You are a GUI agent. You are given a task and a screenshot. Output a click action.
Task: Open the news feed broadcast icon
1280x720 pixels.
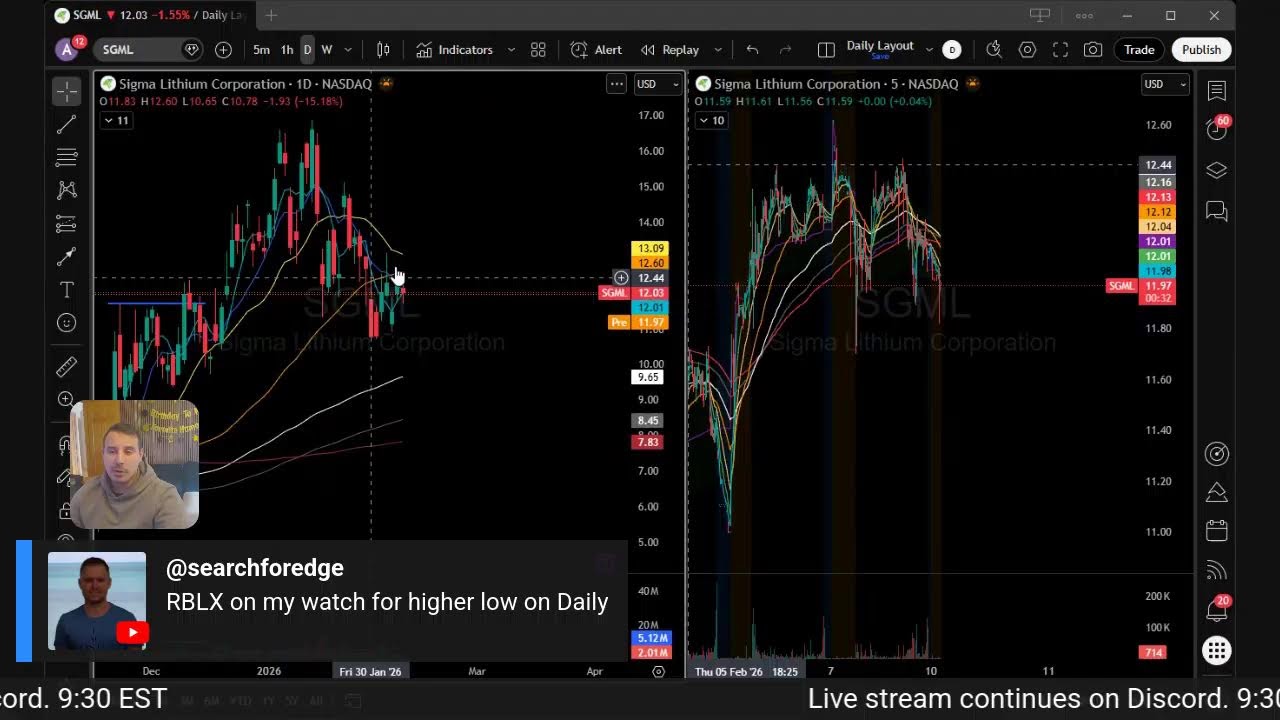pyautogui.click(x=1217, y=570)
